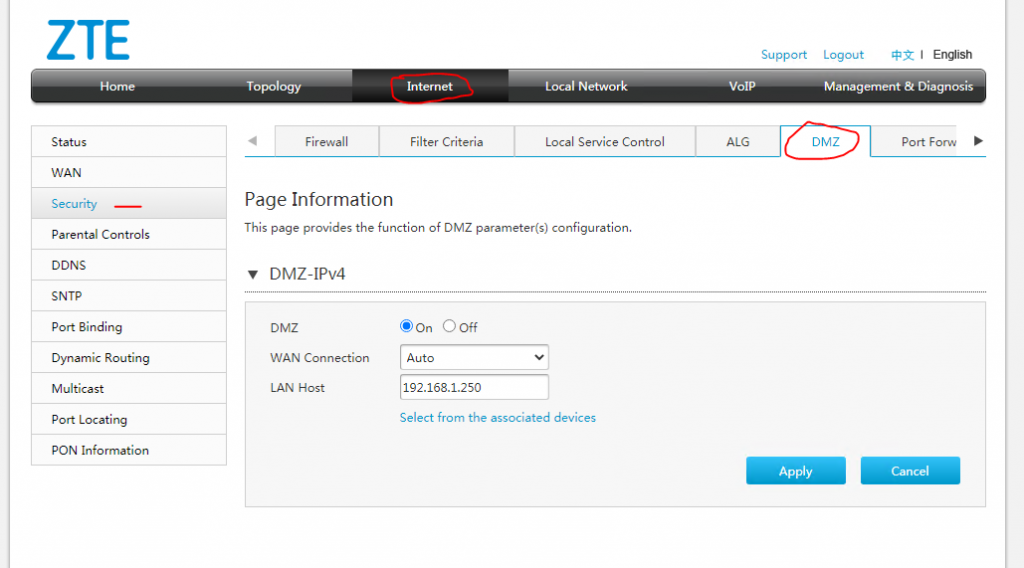The width and height of the screenshot is (1024, 568).
Task: Select the DMZ On radio button
Action: point(407,326)
